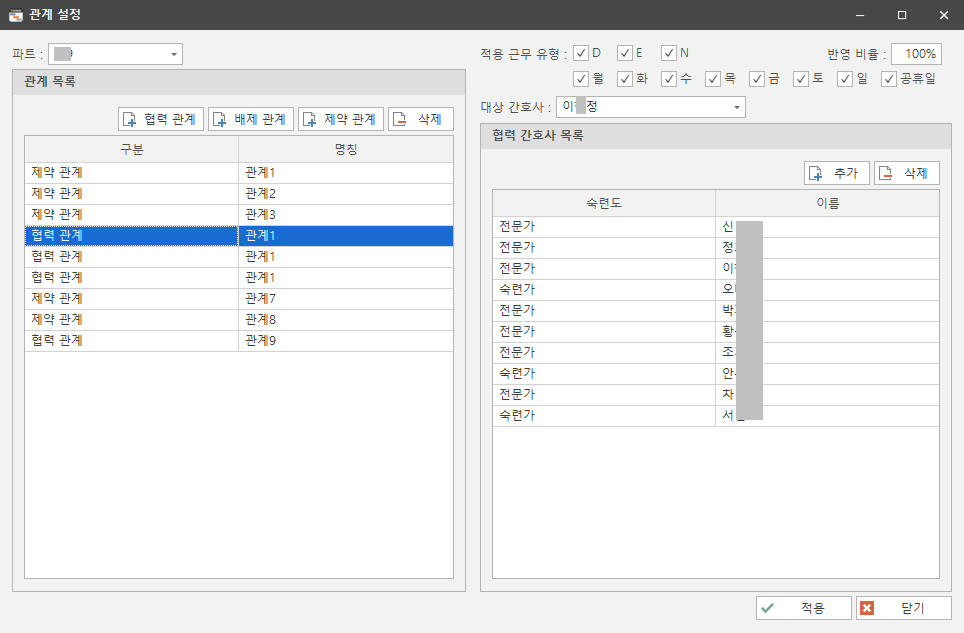Select the 관계9 name cell

coord(346,340)
